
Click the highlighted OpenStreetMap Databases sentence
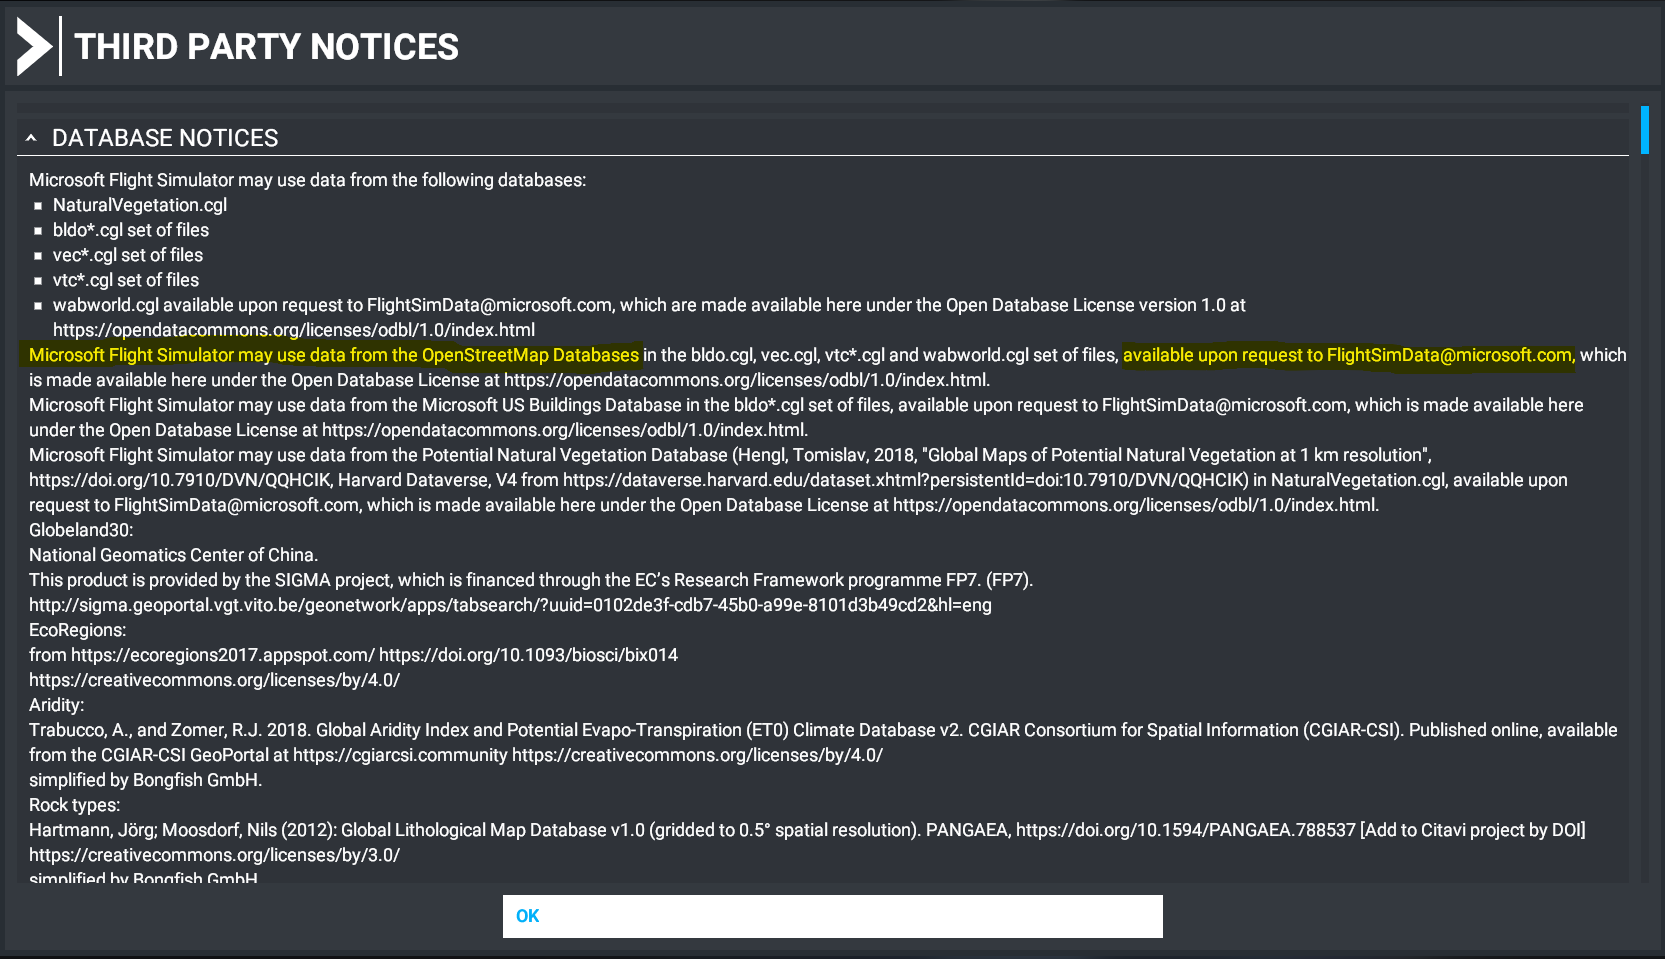pyautogui.click(x=334, y=355)
